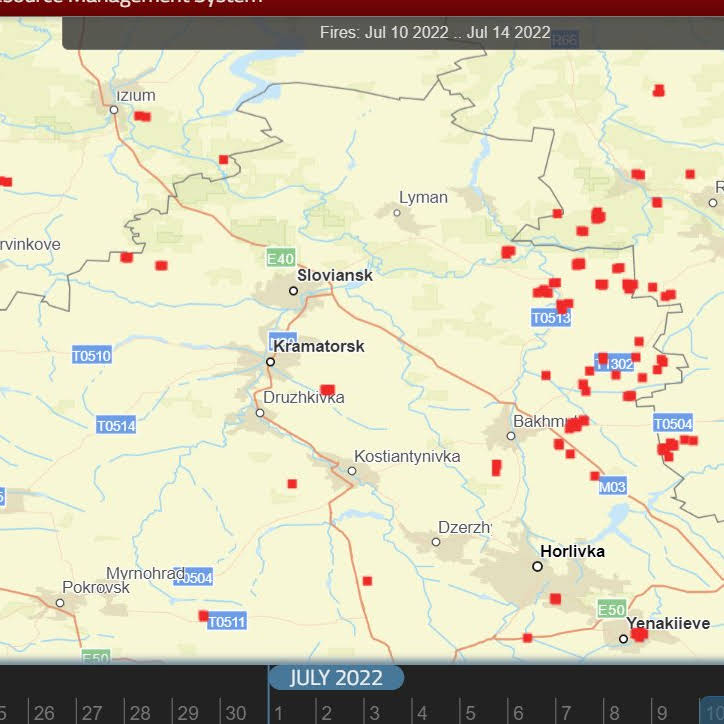Select fire marker covering the T1302 shield

pyautogui.click(x=603, y=359)
